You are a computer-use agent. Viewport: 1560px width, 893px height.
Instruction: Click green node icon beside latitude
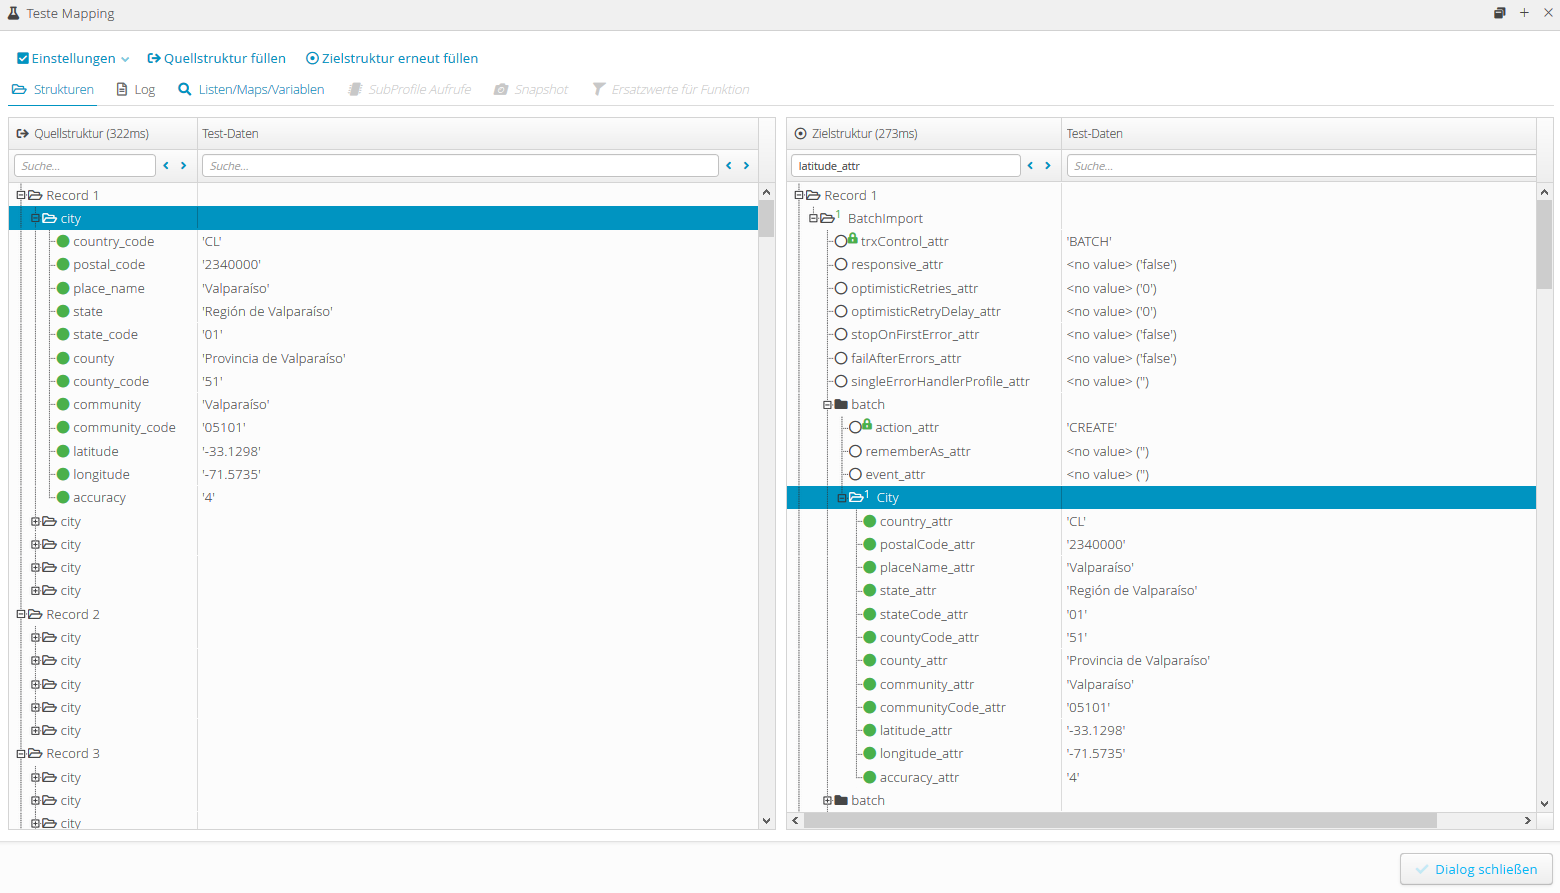click(63, 452)
